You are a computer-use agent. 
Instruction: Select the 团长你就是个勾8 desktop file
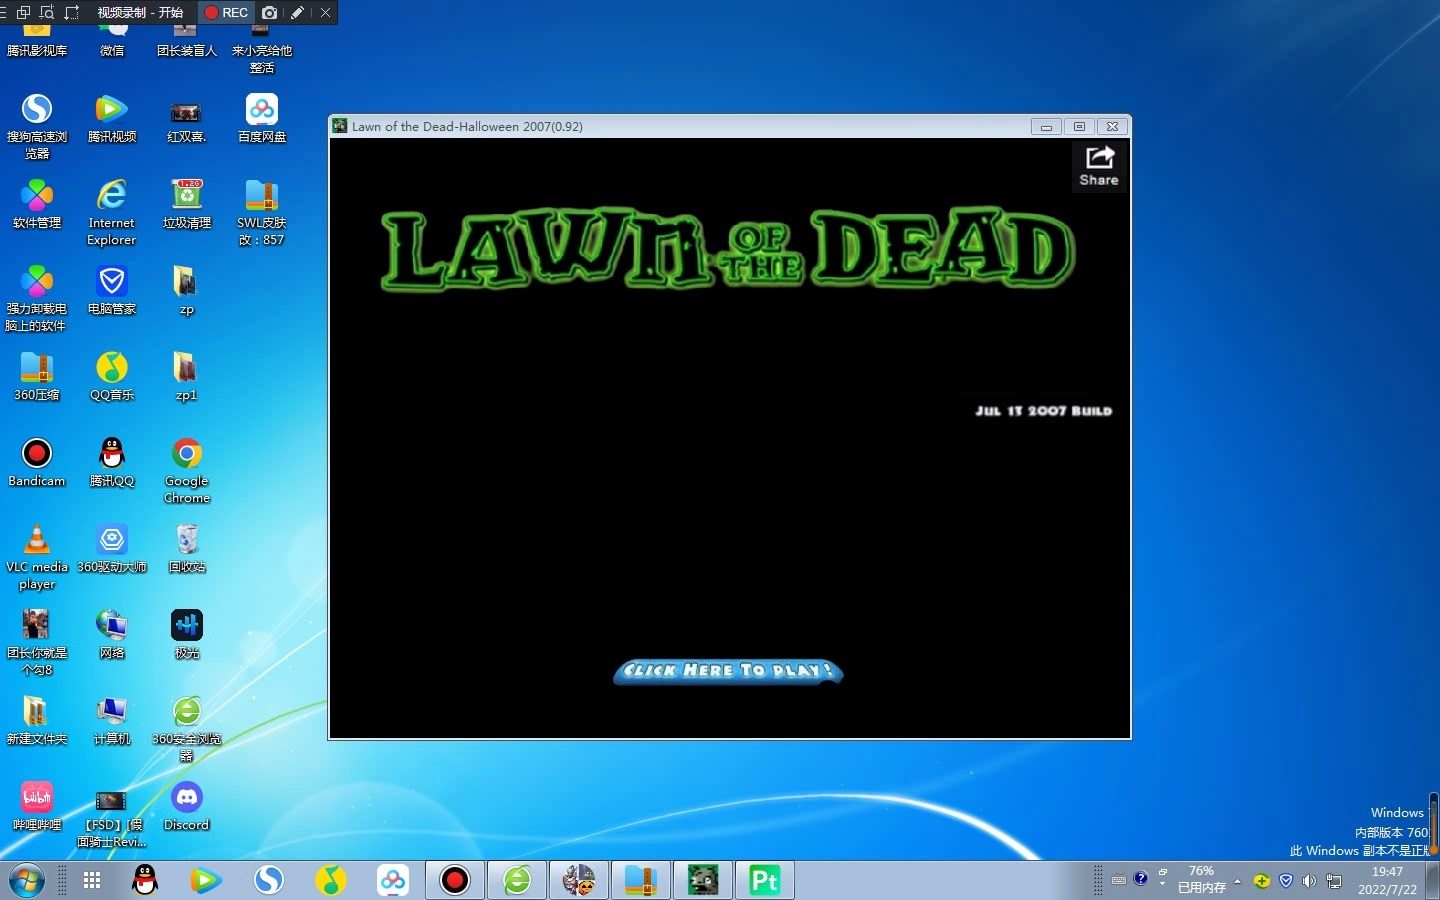[37, 642]
